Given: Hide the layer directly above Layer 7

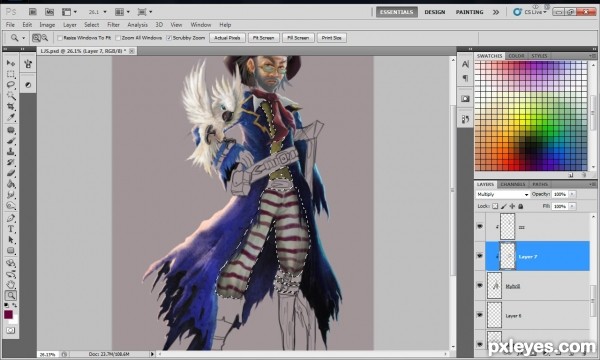Looking at the screenshot, I should [480, 226].
